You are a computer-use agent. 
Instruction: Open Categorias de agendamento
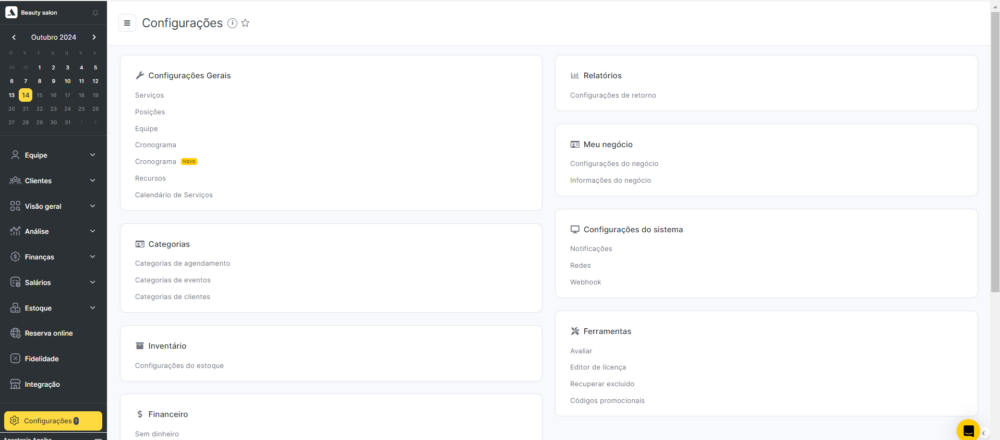182,263
